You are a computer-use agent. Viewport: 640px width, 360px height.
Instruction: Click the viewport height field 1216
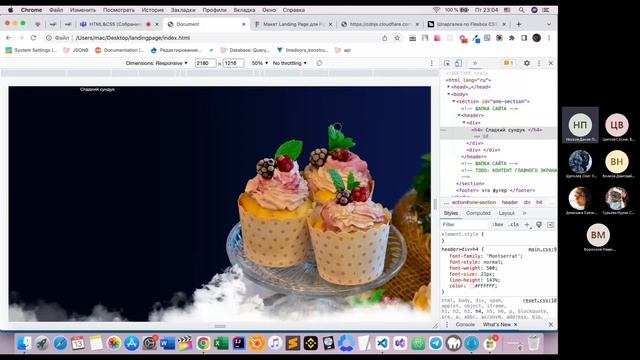[x=233, y=63]
